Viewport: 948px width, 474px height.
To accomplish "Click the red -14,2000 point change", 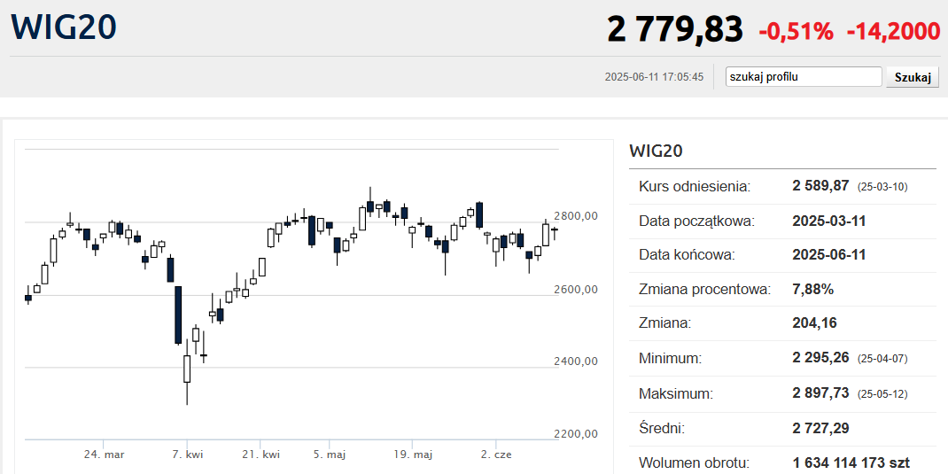I will click(892, 31).
